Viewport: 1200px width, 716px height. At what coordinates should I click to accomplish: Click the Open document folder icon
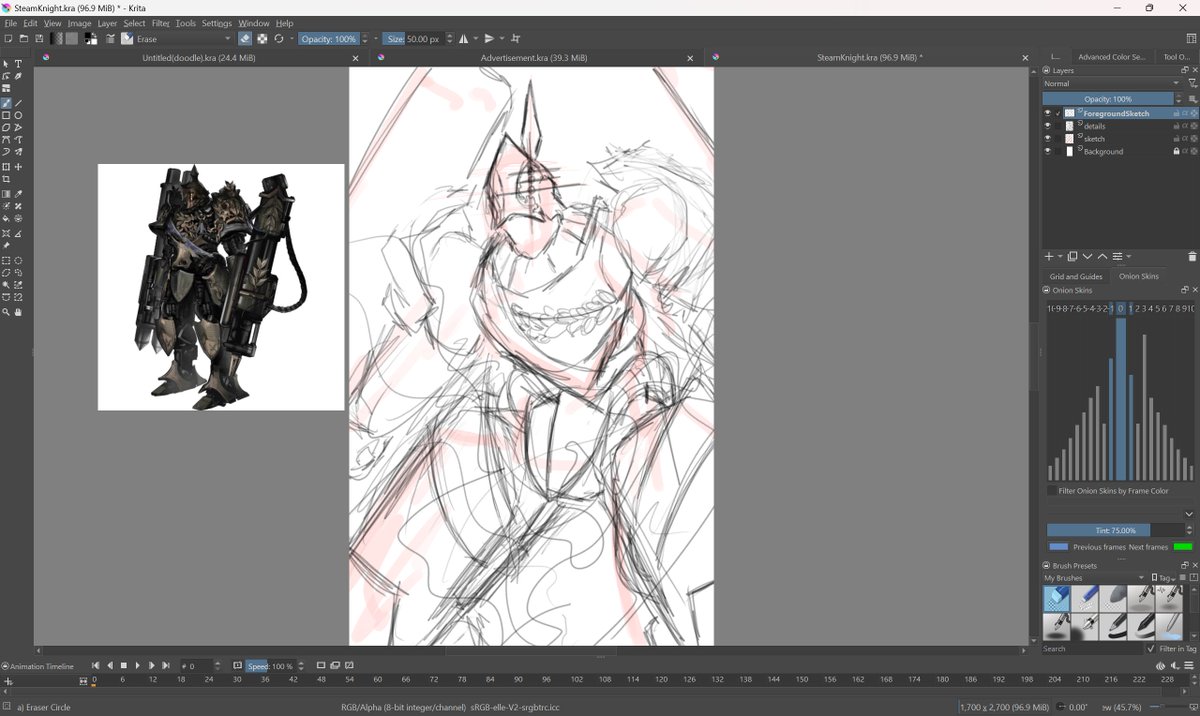[24, 39]
